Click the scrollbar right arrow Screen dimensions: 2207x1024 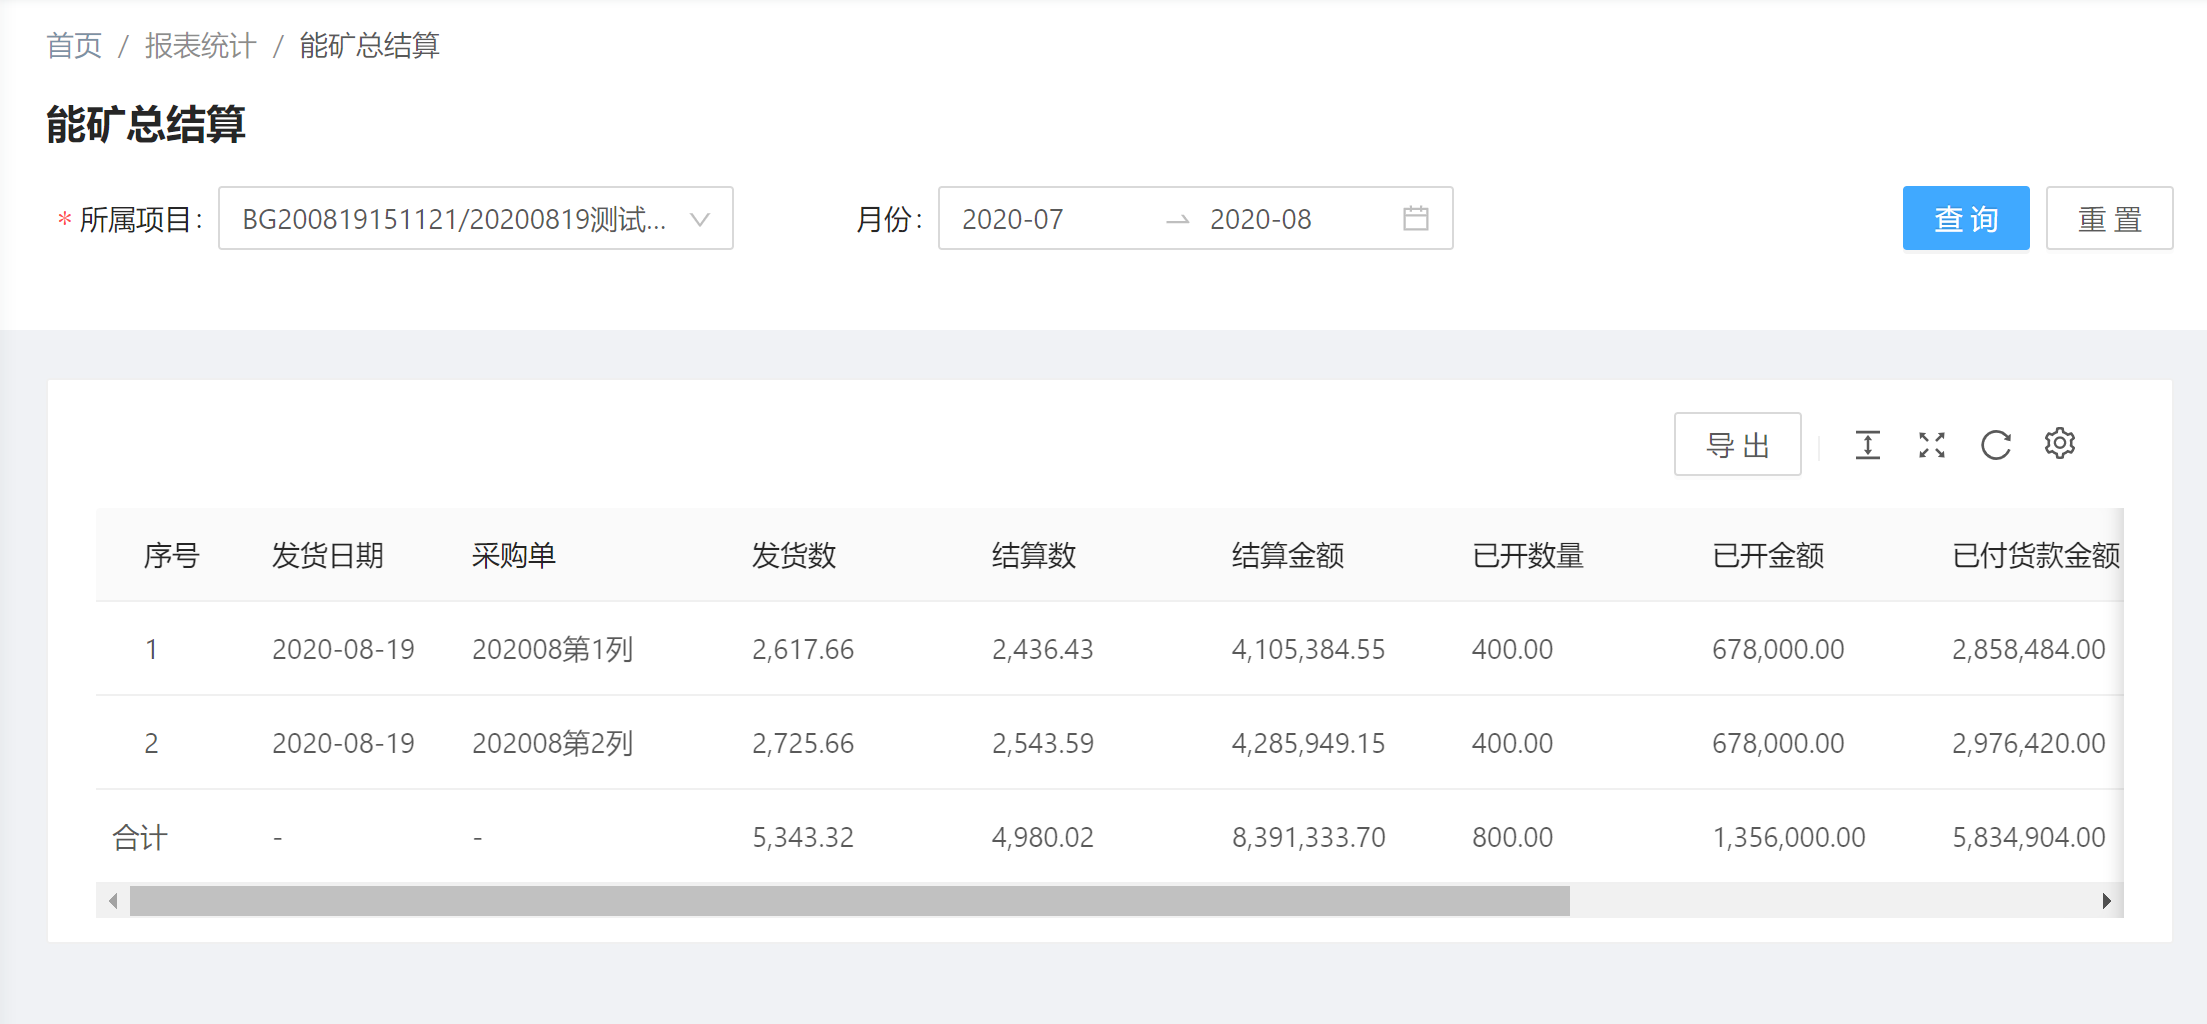[2107, 901]
